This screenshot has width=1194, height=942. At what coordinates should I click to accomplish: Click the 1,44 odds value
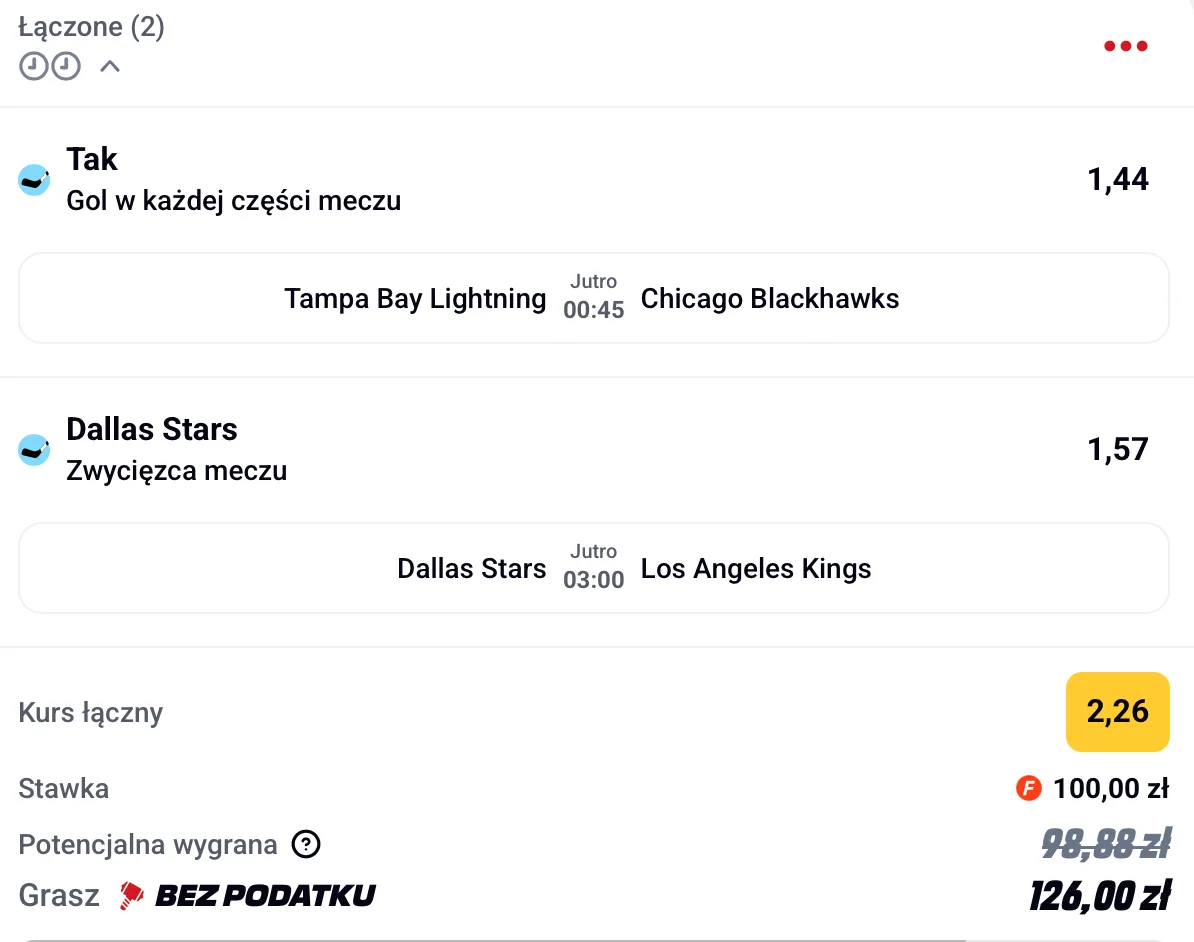pos(1118,180)
